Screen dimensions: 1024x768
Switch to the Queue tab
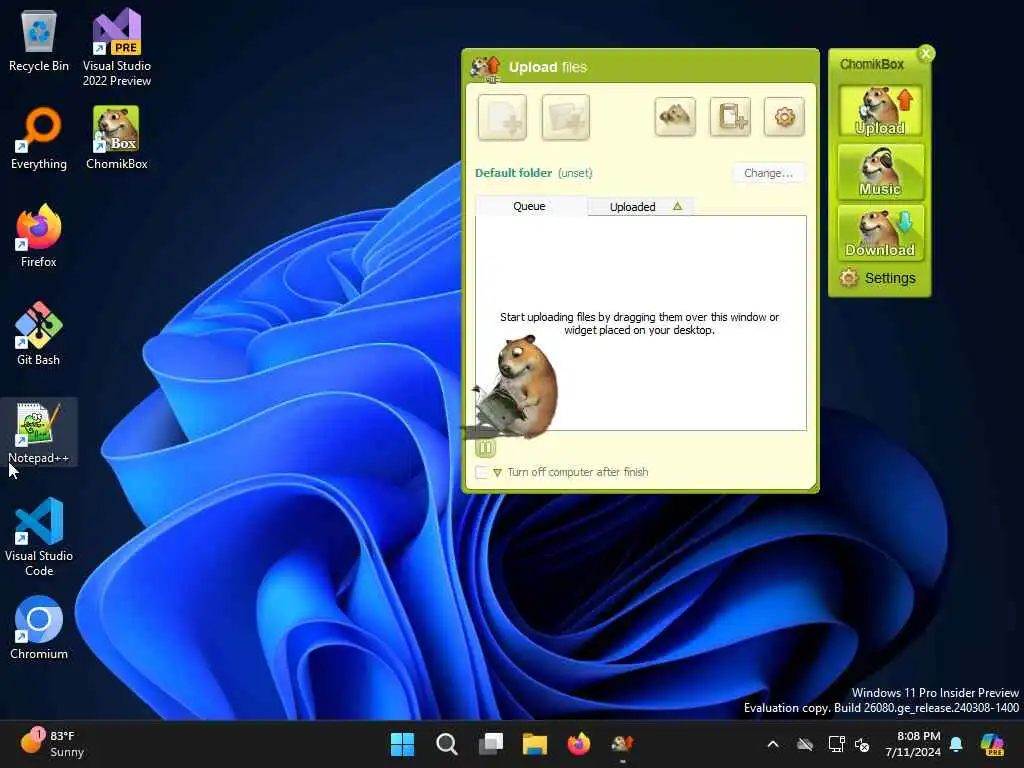(x=530, y=206)
